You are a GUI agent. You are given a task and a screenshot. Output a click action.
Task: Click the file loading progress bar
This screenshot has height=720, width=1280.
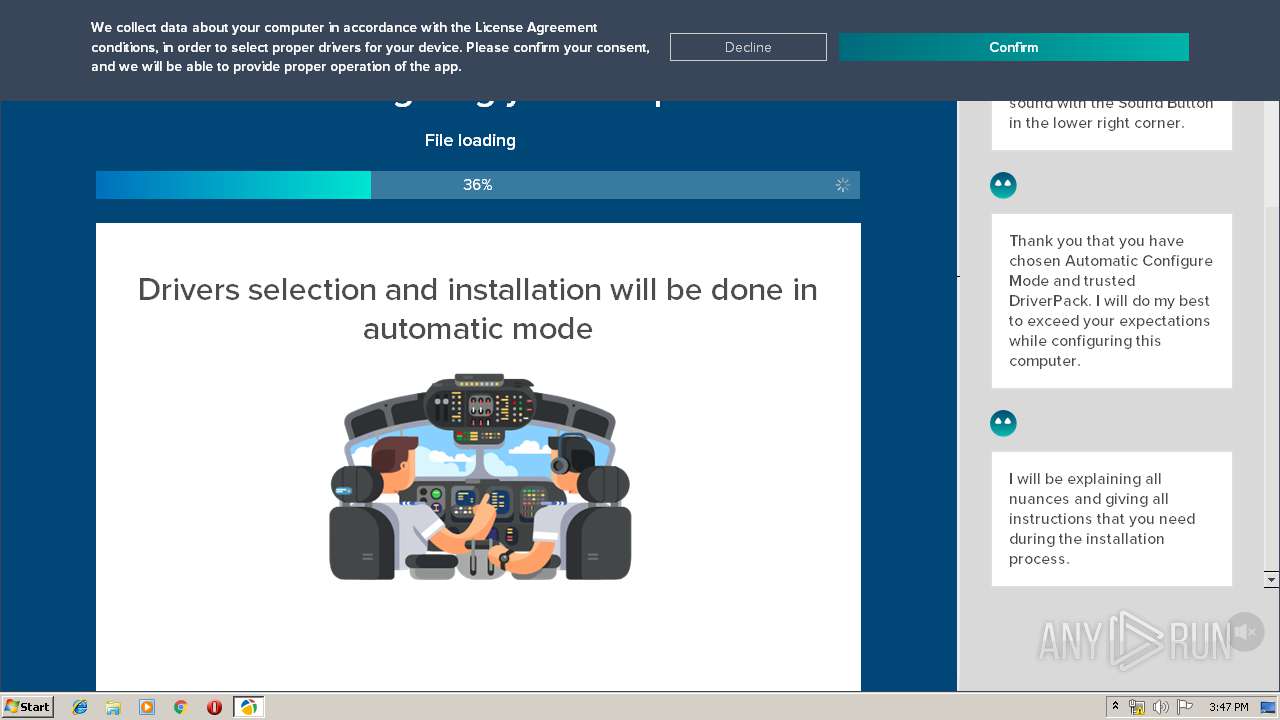coord(478,185)
